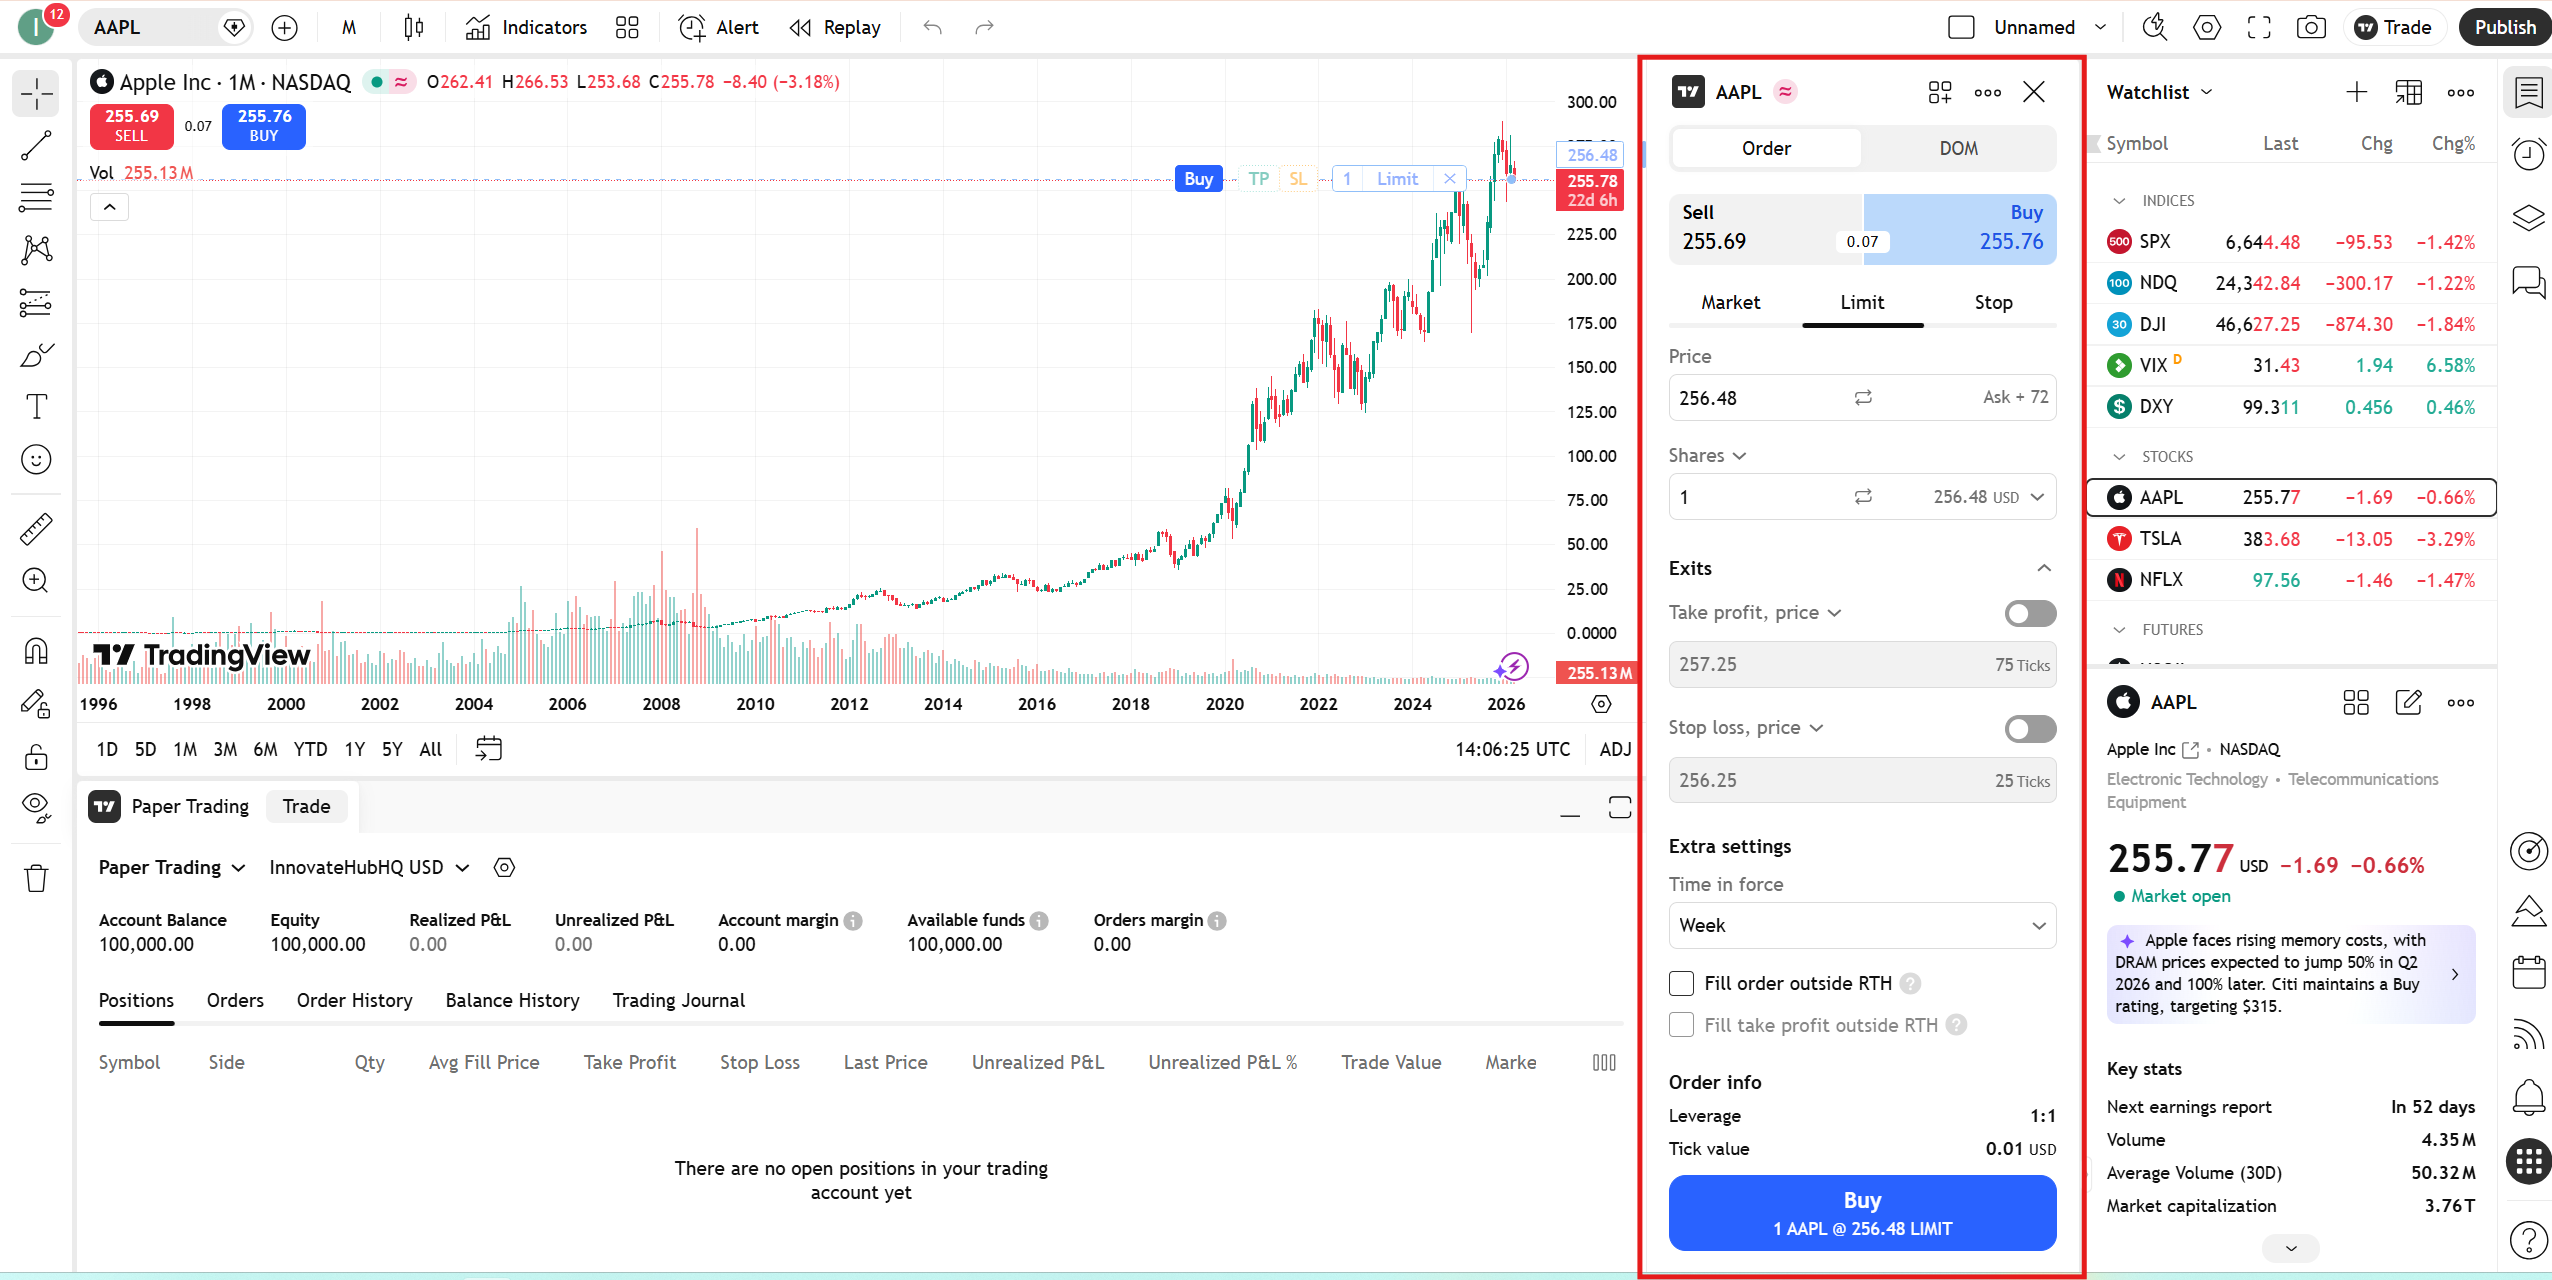Select the crosshair cursor tool

tap(36, 93)
